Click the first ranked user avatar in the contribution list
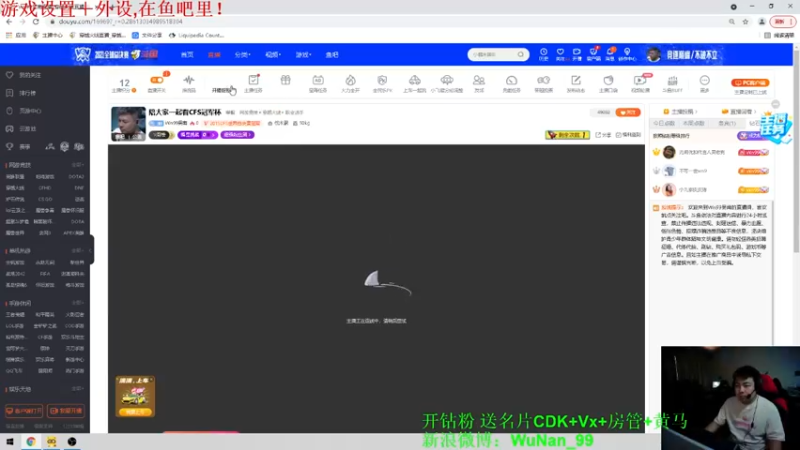 tap(669, 152)
